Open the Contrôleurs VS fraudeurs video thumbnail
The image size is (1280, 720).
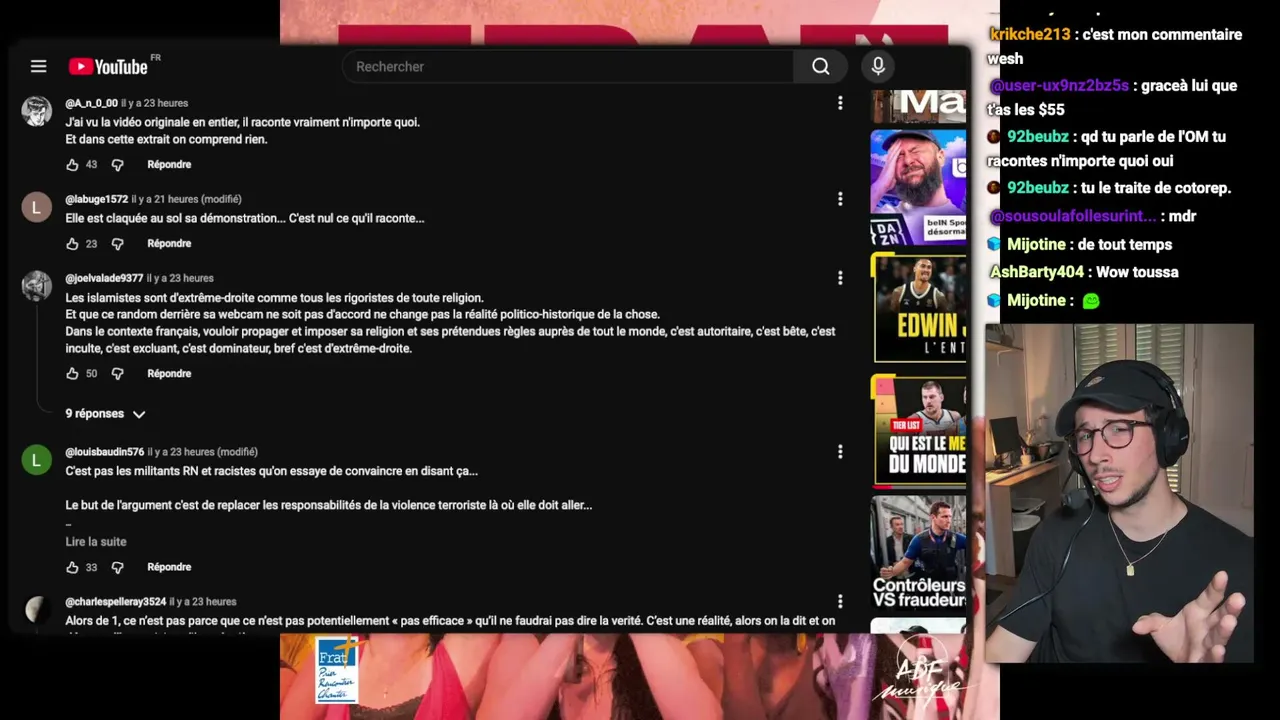coord(918,553)
